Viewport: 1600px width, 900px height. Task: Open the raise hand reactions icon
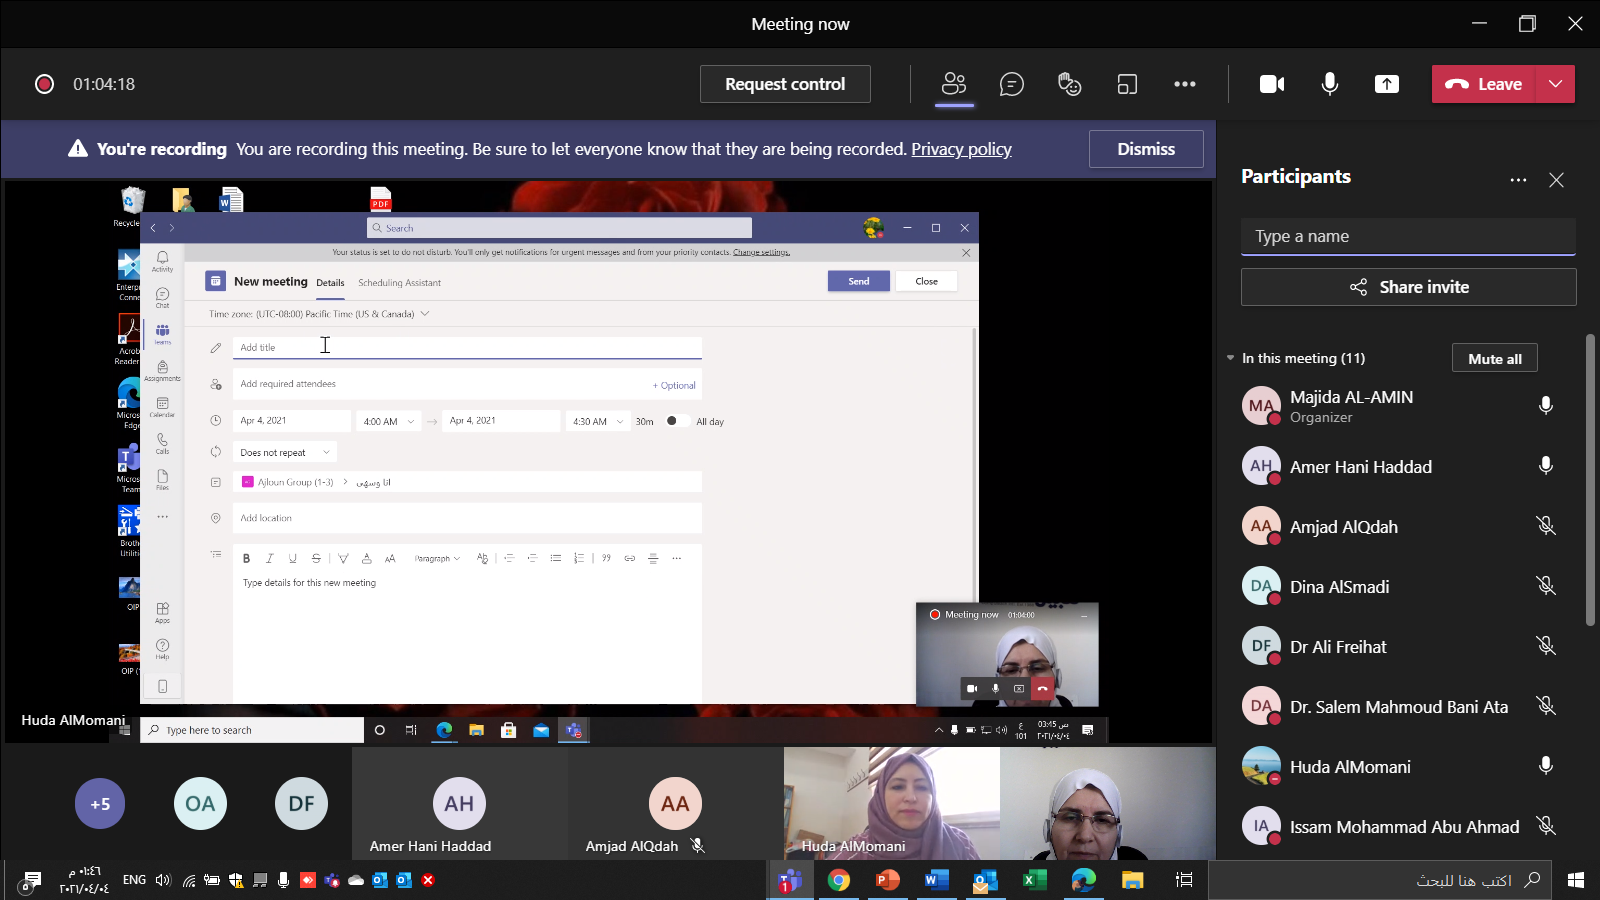point(1070,84)
